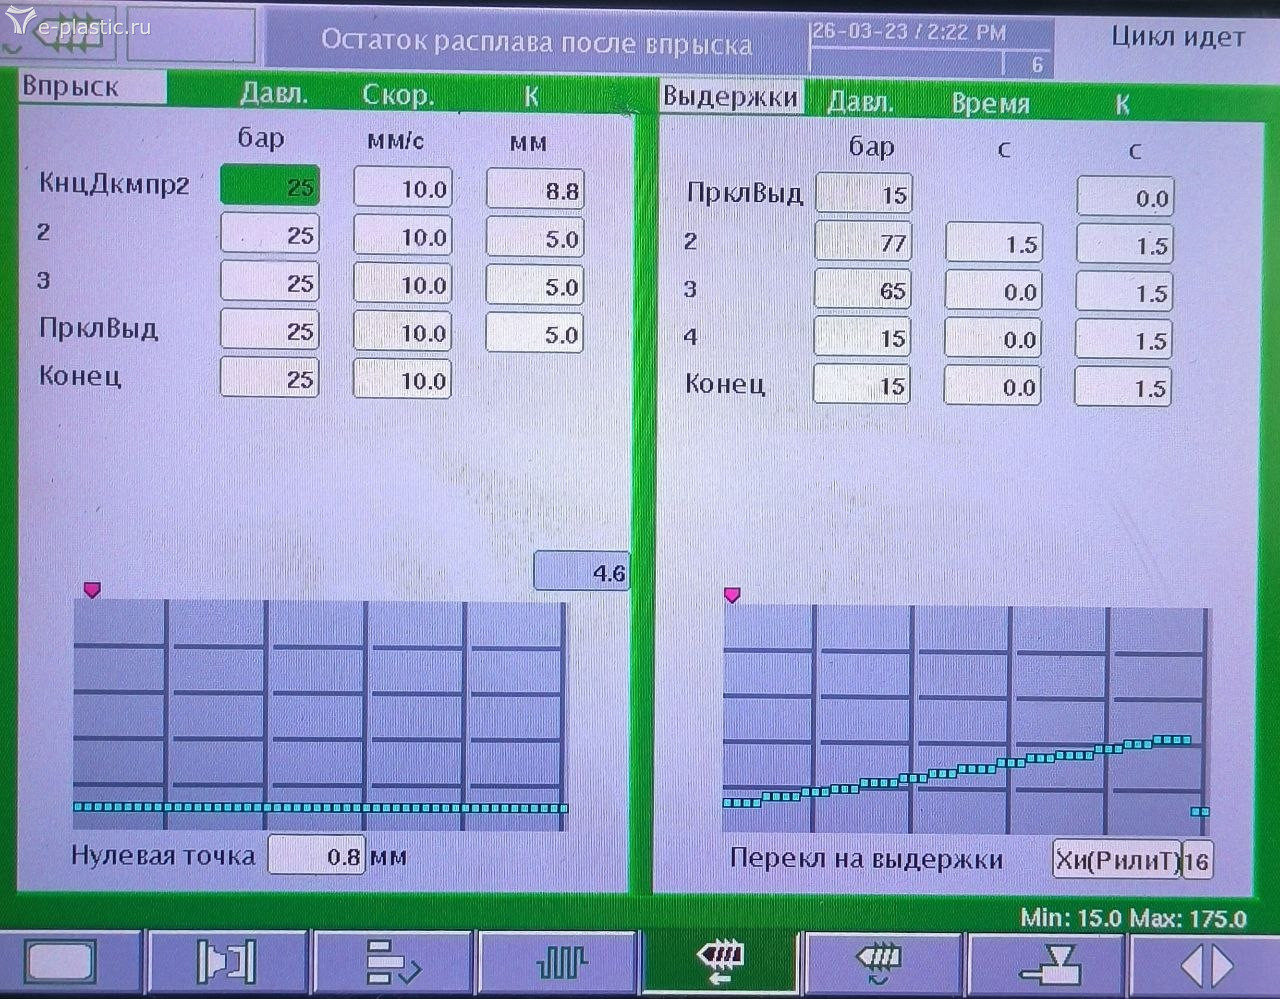The image size is (1280, 999).
Task: Open the injection unit hopper icon
Action: pyautogui.click(x=1049, y=963)
